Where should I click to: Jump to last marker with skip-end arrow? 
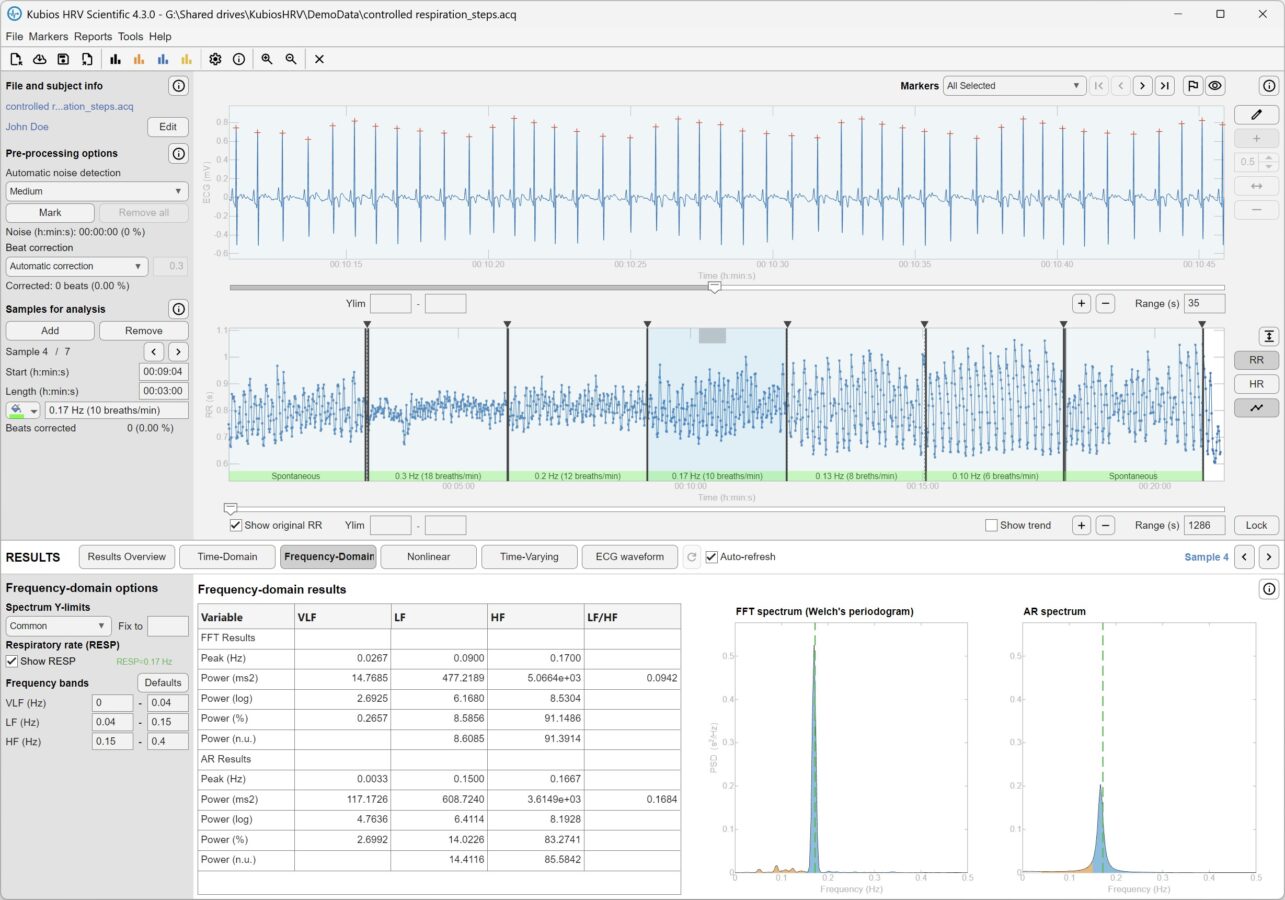[x=1164, y=86]
